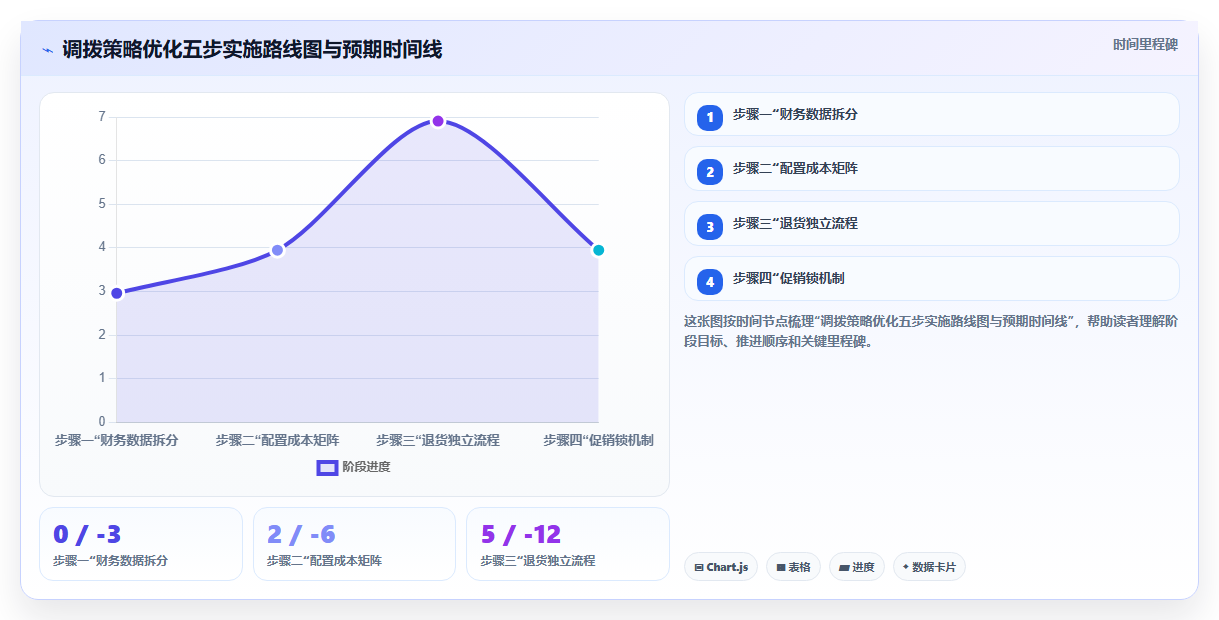Screen dimensions: 1219x620
Task: Click the Chart.js tag icon
Action: (x=699, y=567)
